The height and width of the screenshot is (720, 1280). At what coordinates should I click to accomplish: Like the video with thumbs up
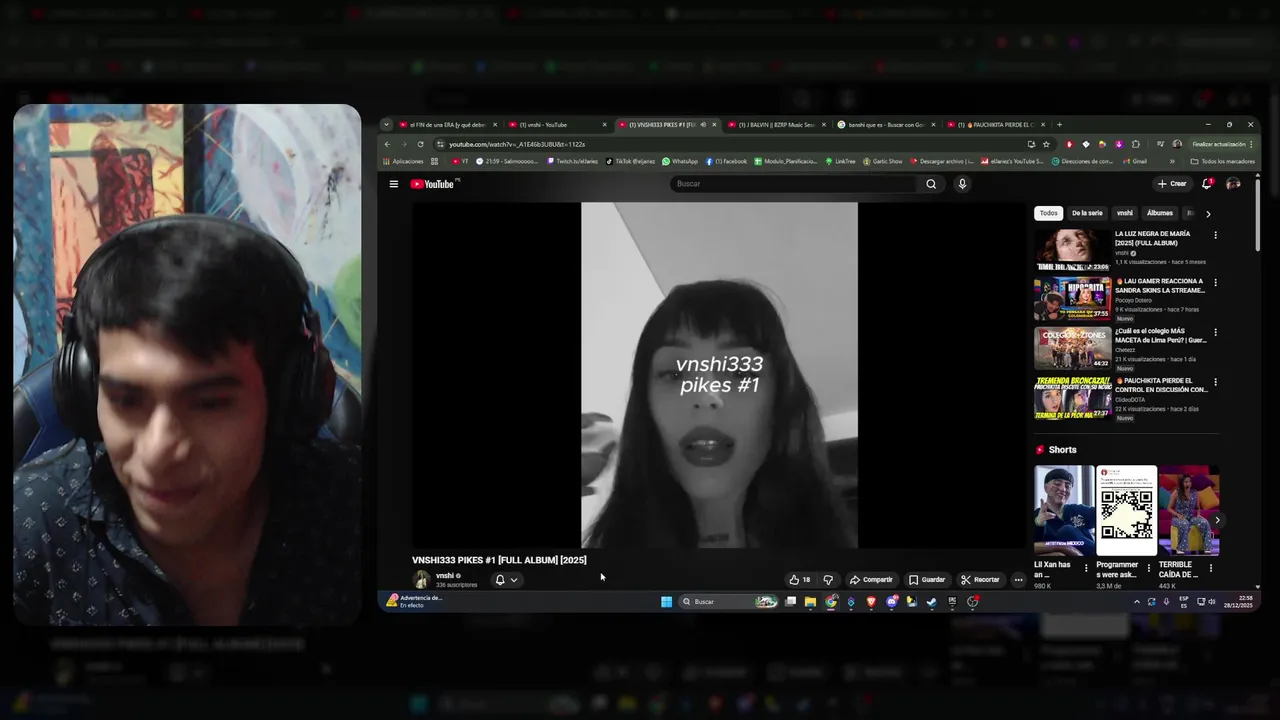(x=800, y=580)
